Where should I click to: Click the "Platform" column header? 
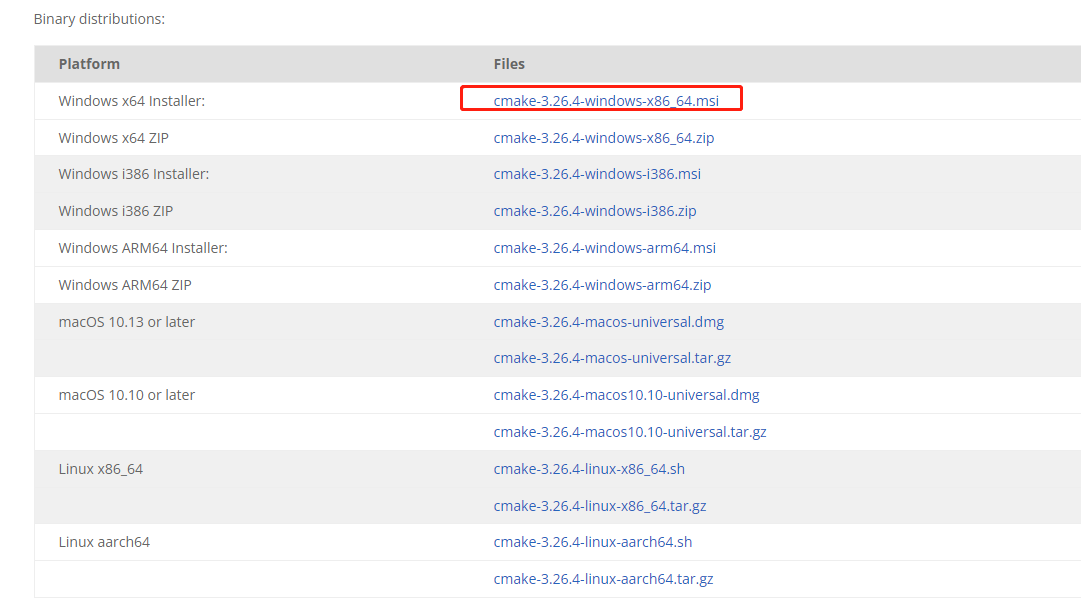(89, 64)
